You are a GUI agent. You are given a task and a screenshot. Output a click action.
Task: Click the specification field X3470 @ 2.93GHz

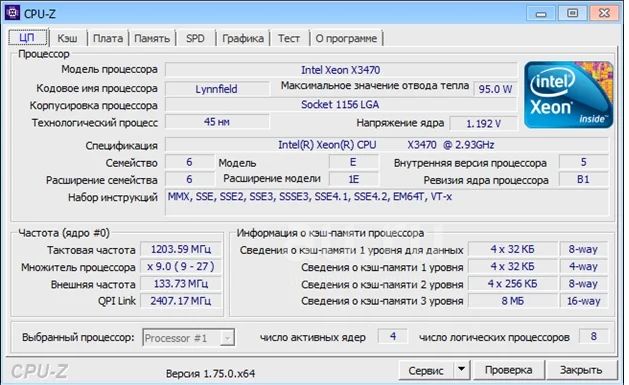(x=387, y=145)
